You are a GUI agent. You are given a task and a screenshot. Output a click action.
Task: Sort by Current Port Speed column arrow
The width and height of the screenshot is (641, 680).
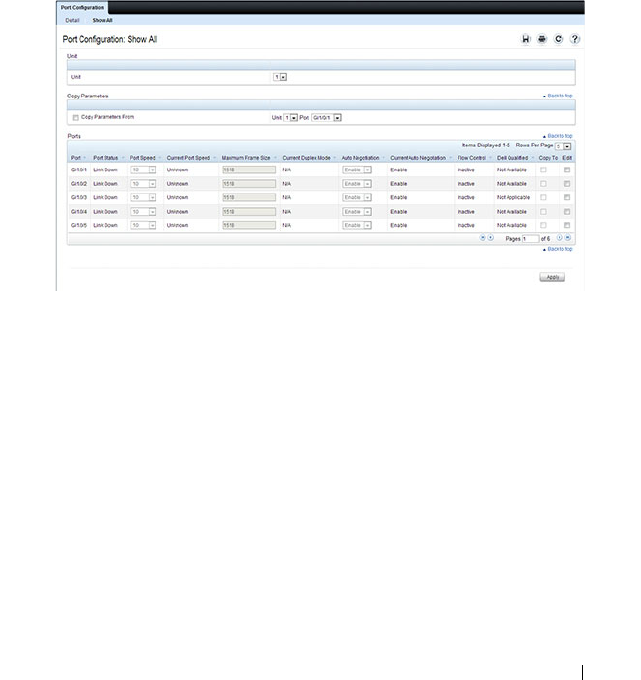(x=214, y=158)
